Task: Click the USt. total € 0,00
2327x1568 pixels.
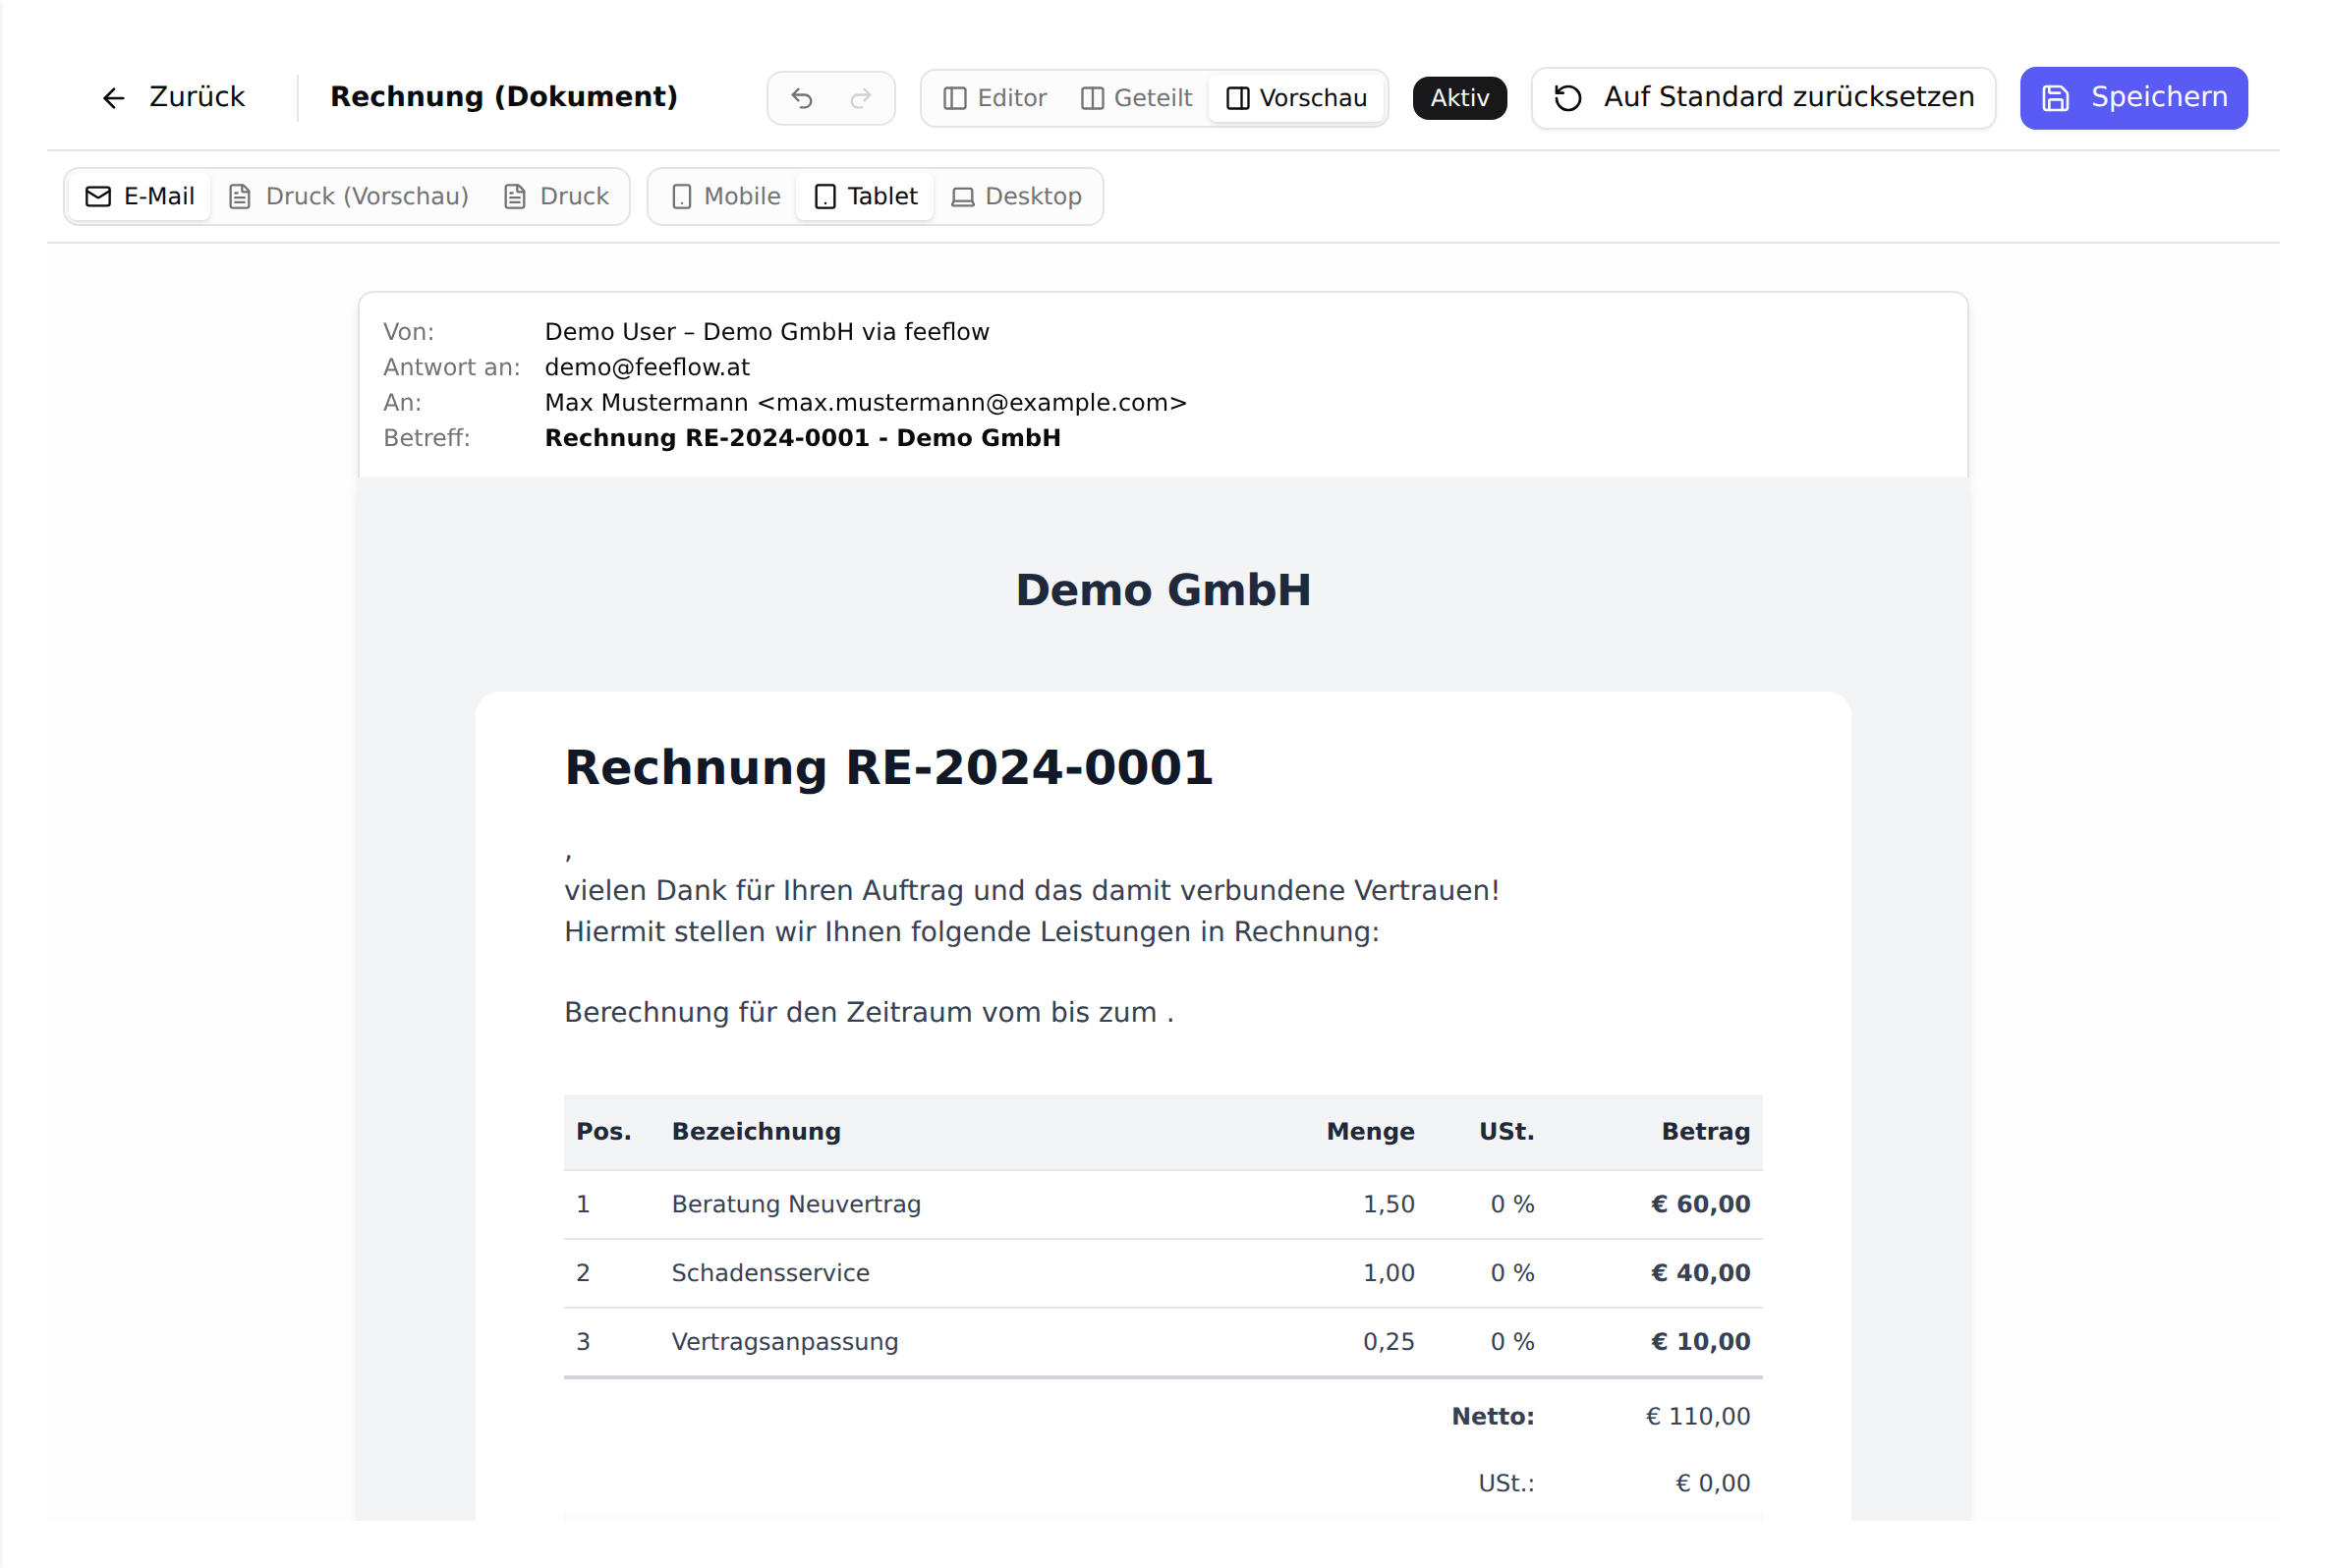Action: click(1712, 1484)
